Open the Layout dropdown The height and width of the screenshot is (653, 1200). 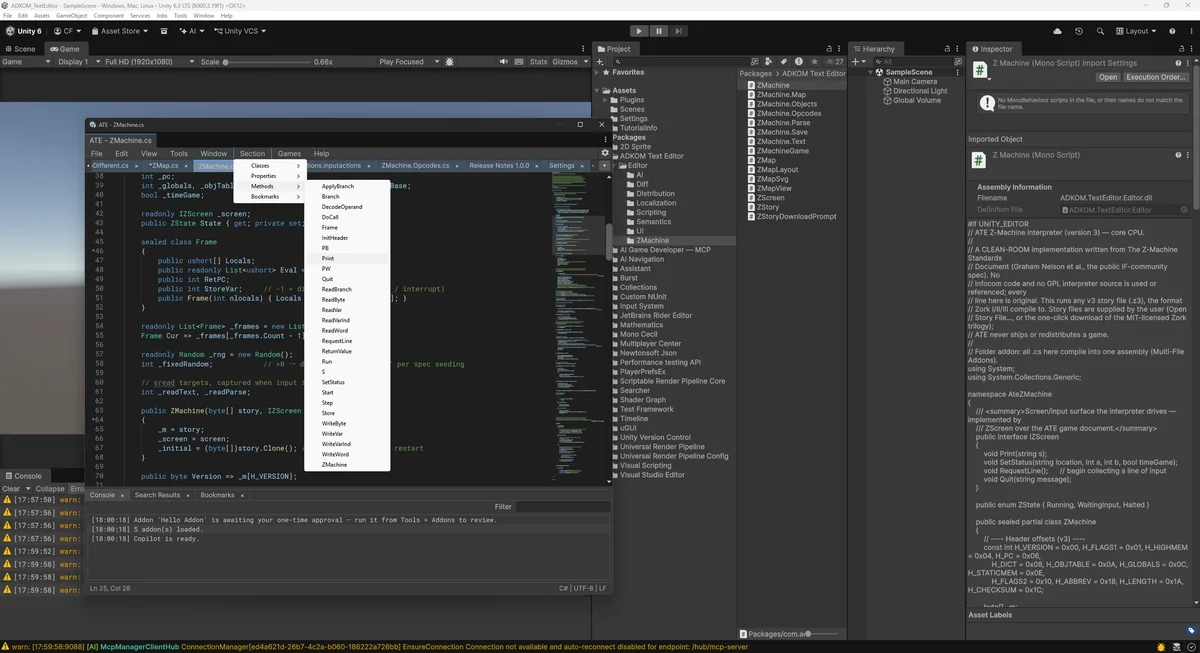1138,31
